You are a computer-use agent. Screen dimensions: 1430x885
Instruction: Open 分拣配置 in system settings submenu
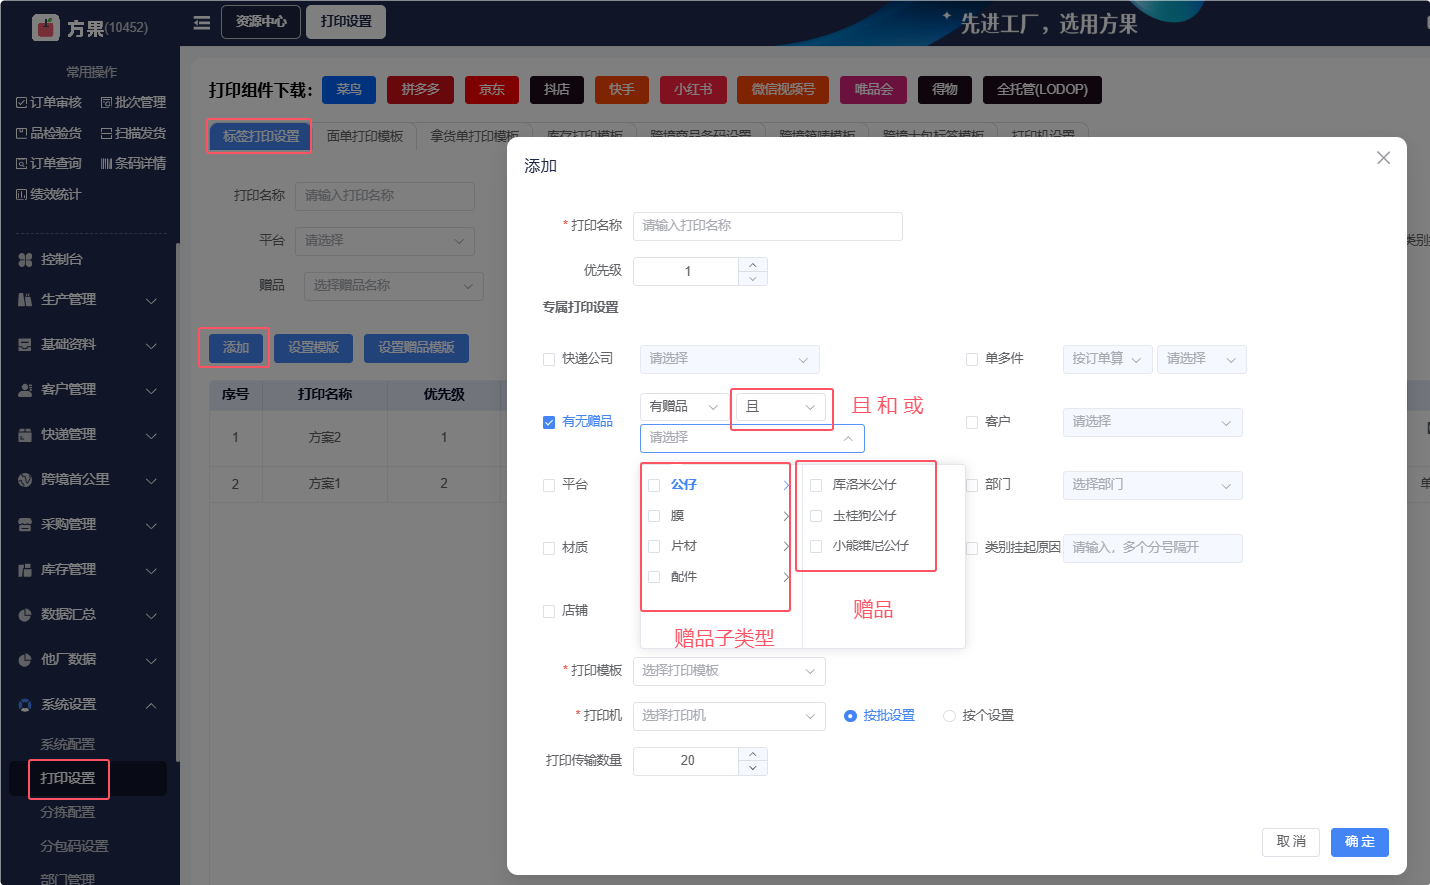(68, 812)
